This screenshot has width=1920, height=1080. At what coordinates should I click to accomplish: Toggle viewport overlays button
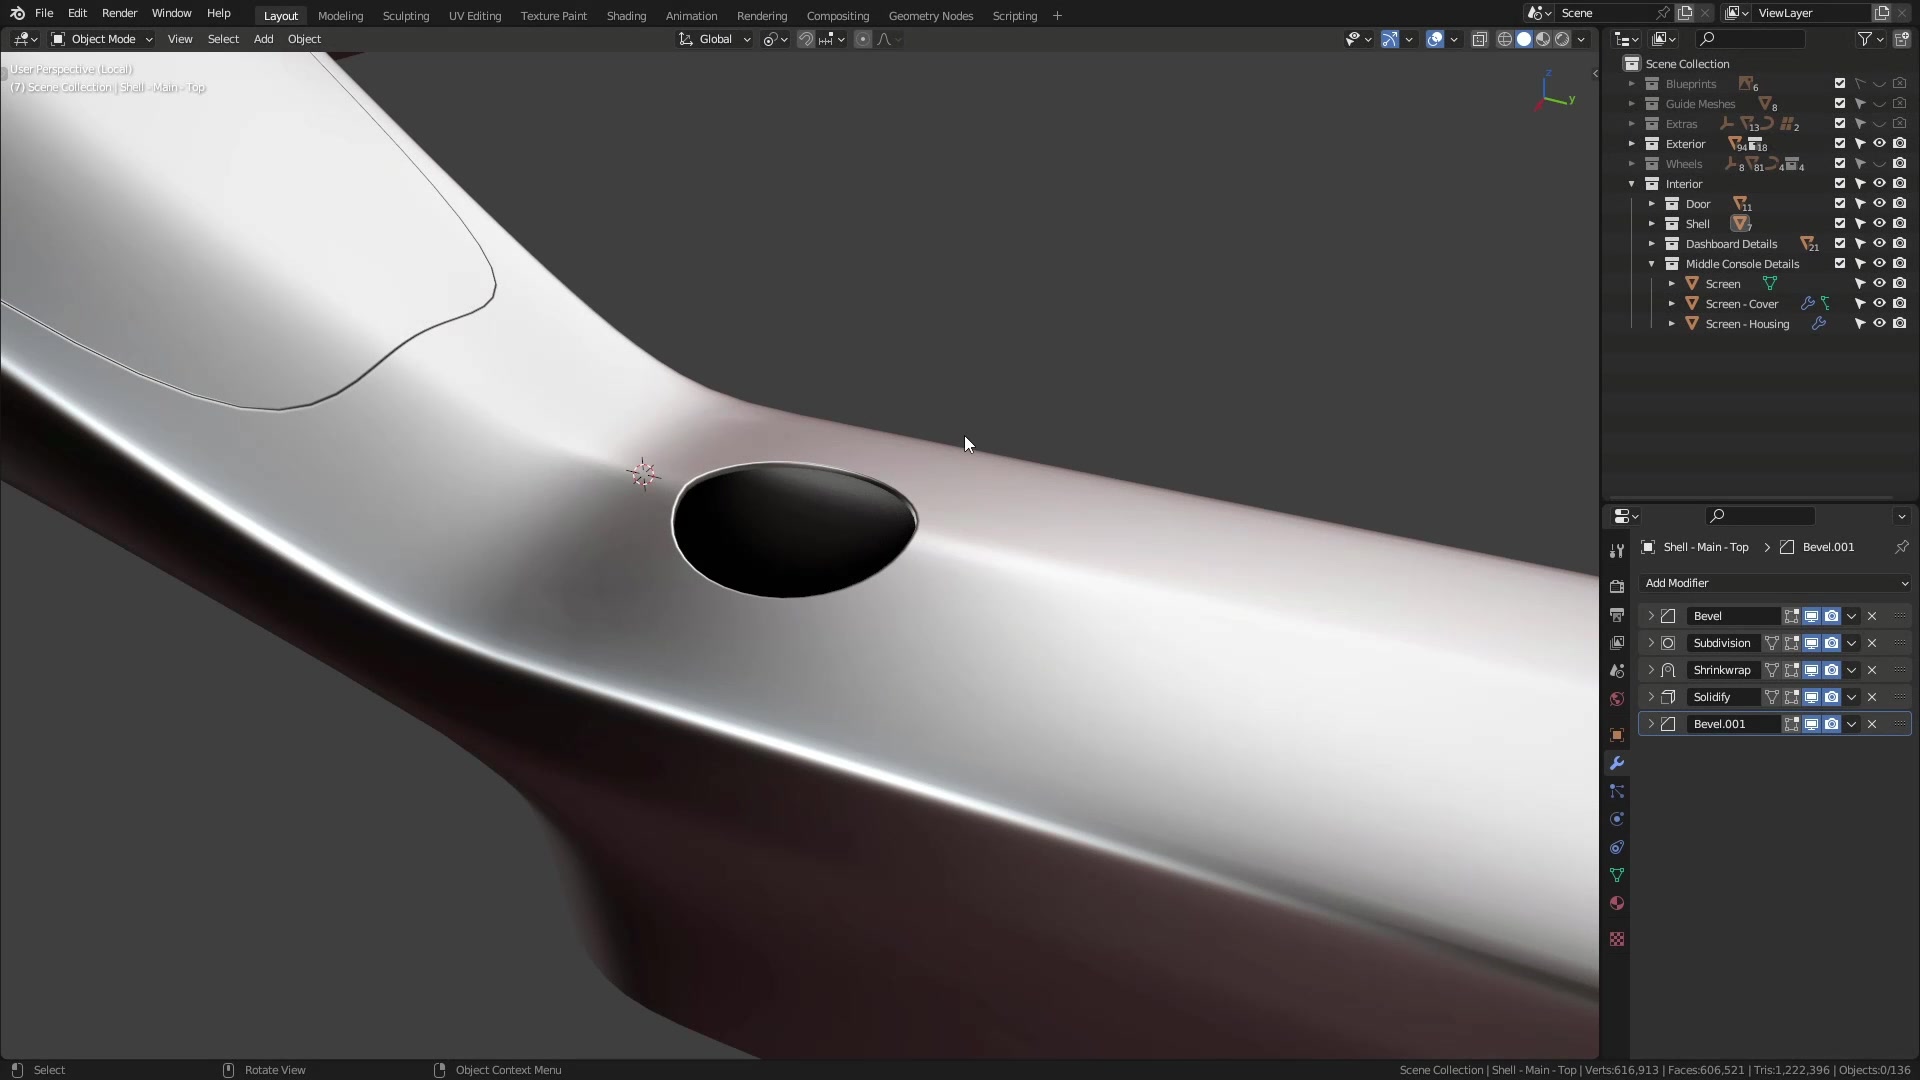[1435, 39]
